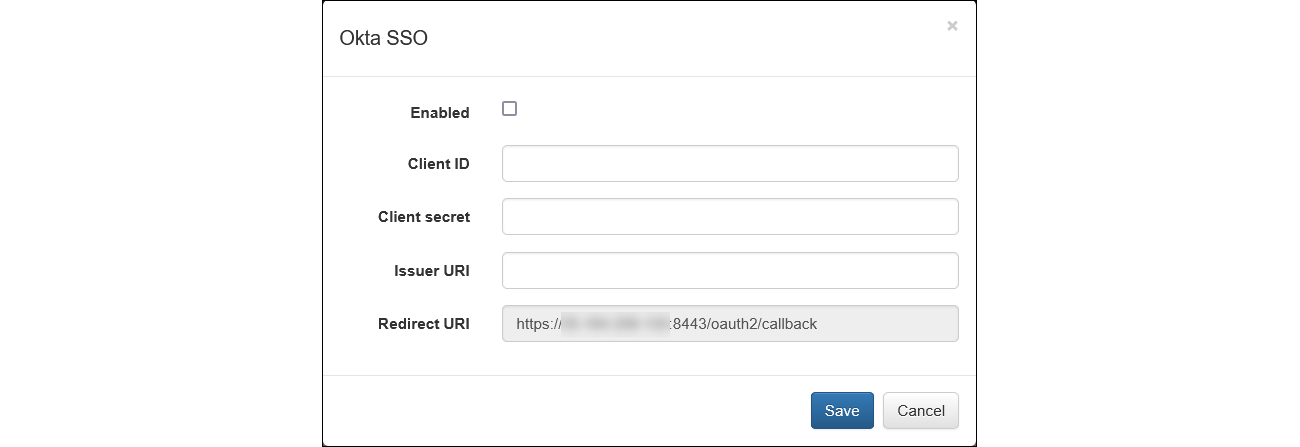Click the blurred host in Redirect URI

(x=615, y=324)
